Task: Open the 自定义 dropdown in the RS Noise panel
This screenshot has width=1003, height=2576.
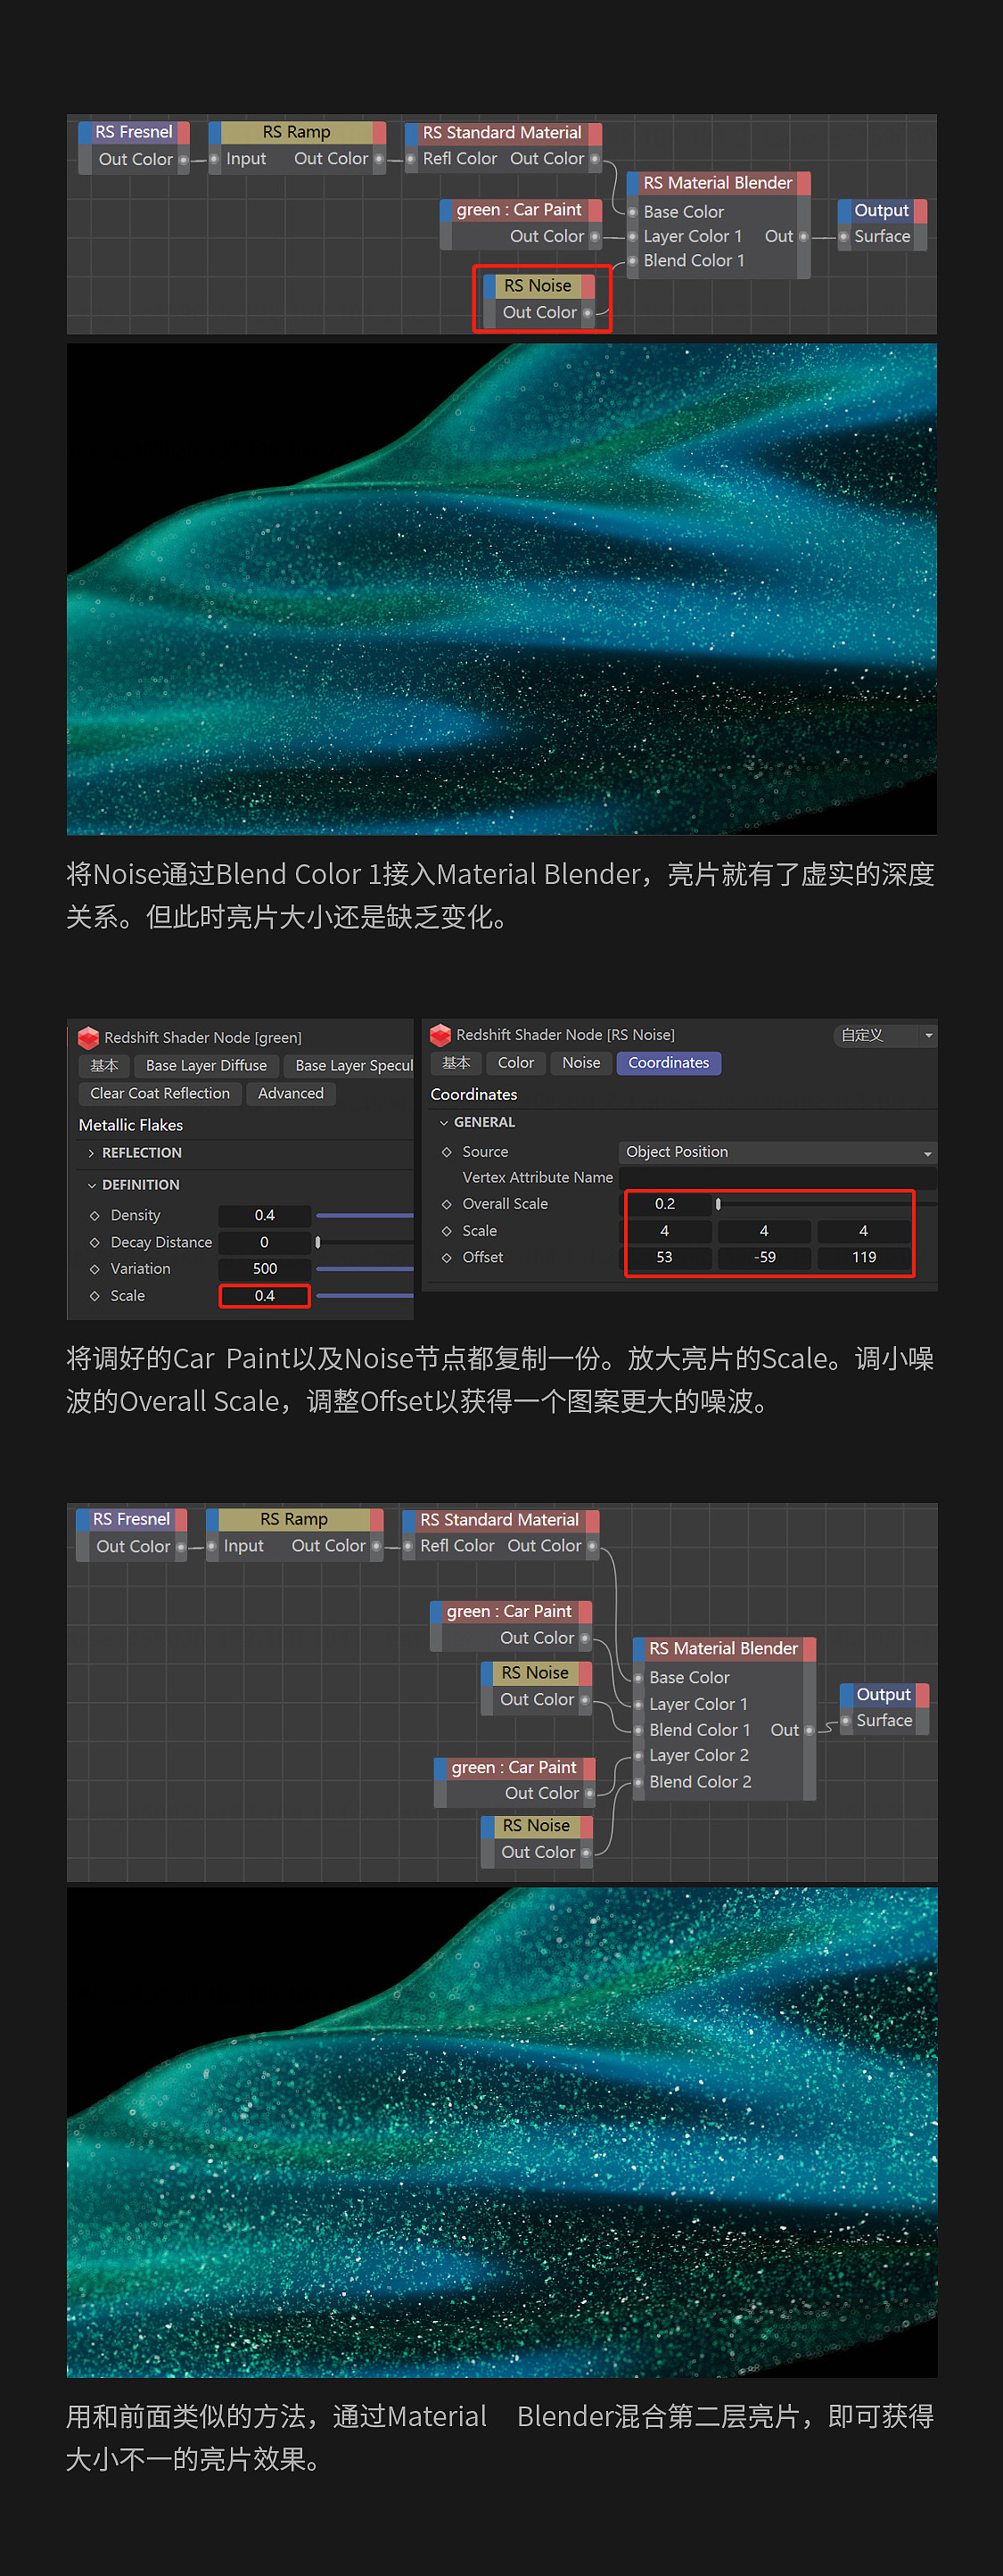Action: tap(885, 1035)
